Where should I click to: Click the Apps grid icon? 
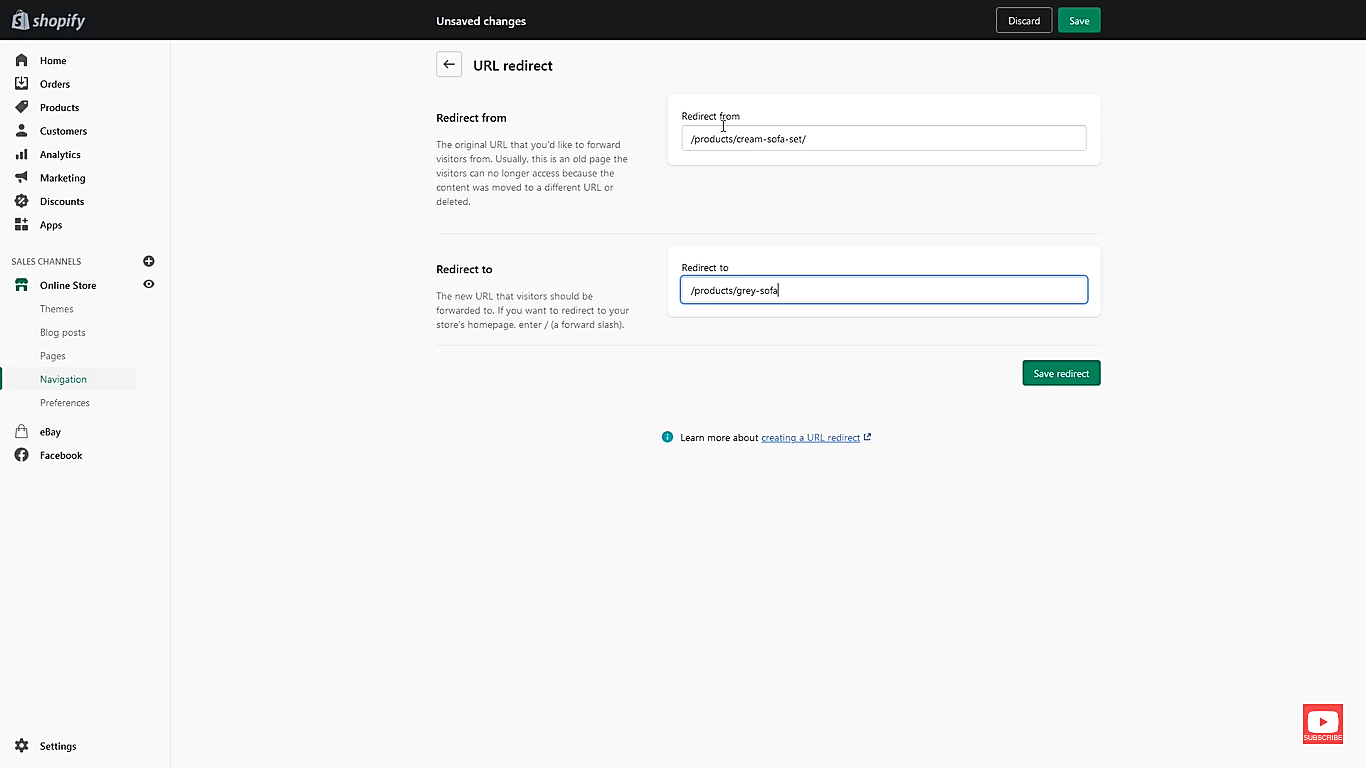21,225
